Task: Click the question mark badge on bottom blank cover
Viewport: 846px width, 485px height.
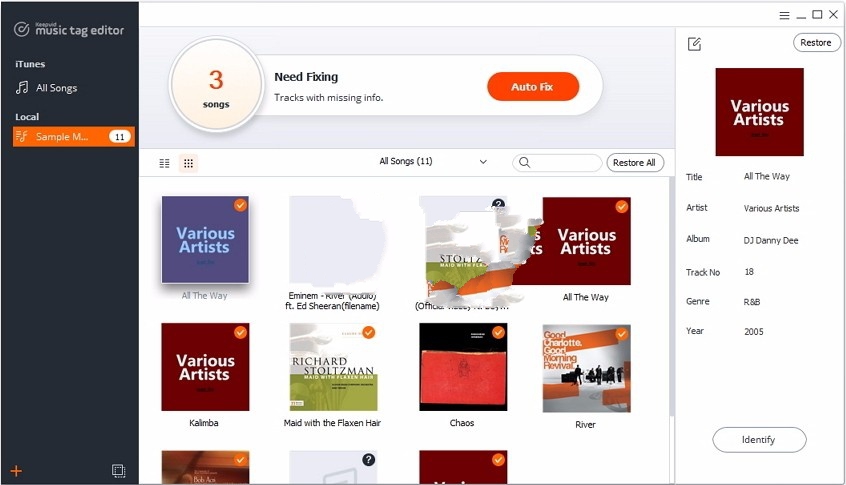Action: [369, 460]
